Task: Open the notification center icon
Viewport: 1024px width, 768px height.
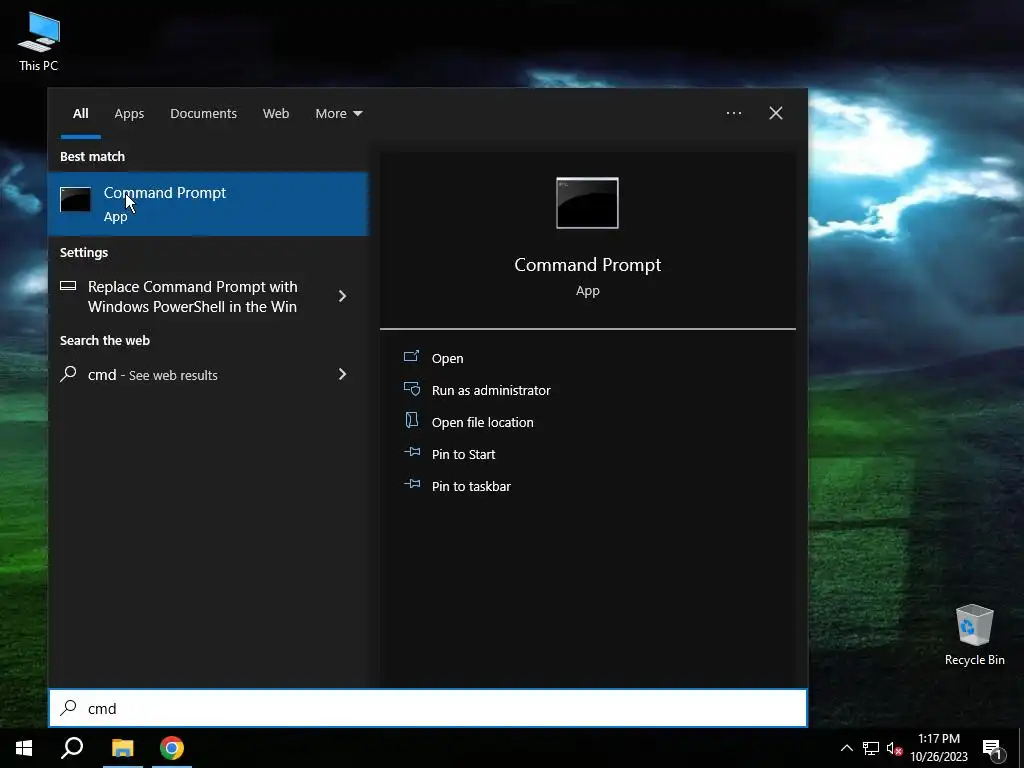Action: [x=992, y=748]
